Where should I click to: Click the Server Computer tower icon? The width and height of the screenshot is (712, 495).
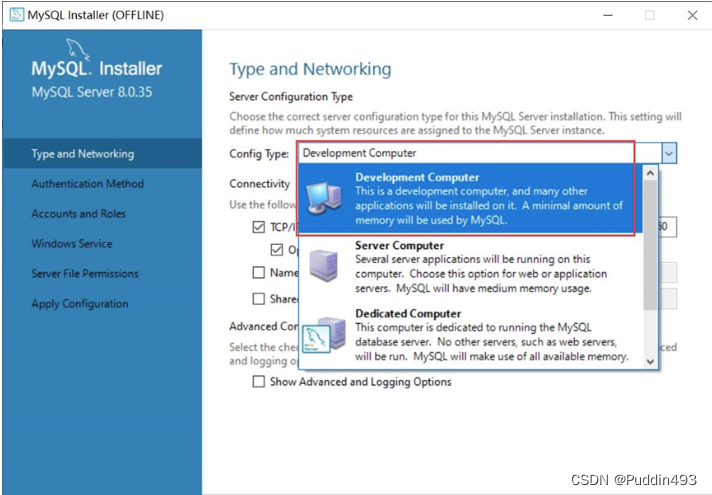(323, 266)
